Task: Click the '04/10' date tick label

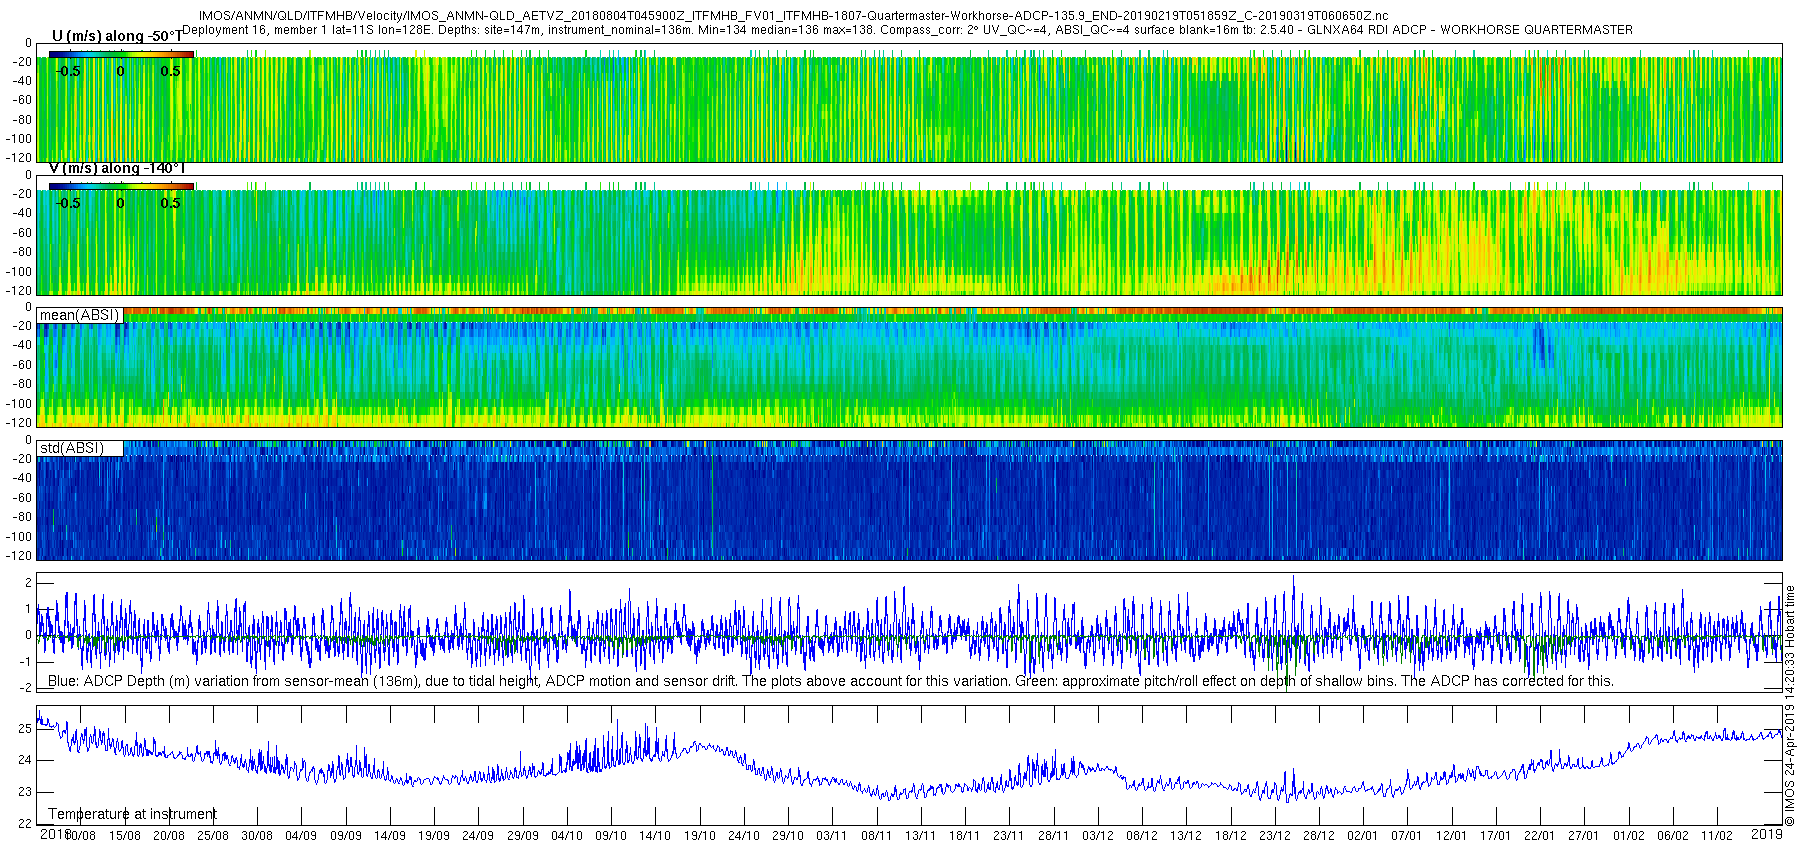Action: tap(567, 836)
